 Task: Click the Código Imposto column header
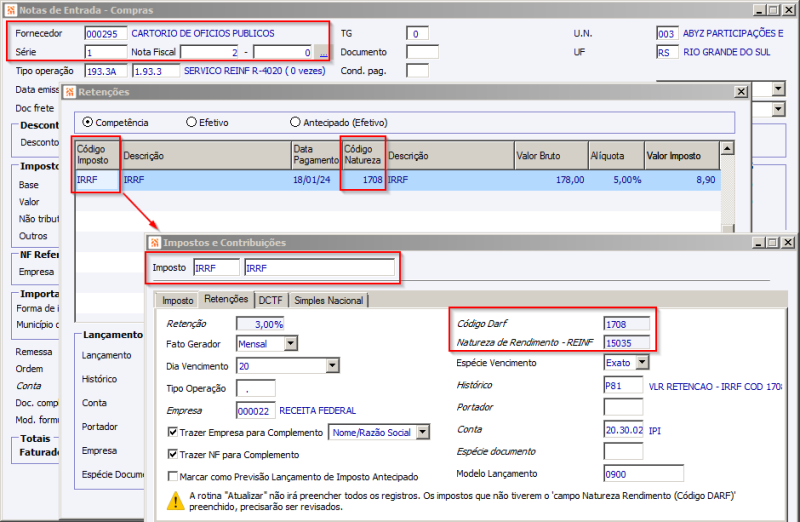click(x=97, y=155)
